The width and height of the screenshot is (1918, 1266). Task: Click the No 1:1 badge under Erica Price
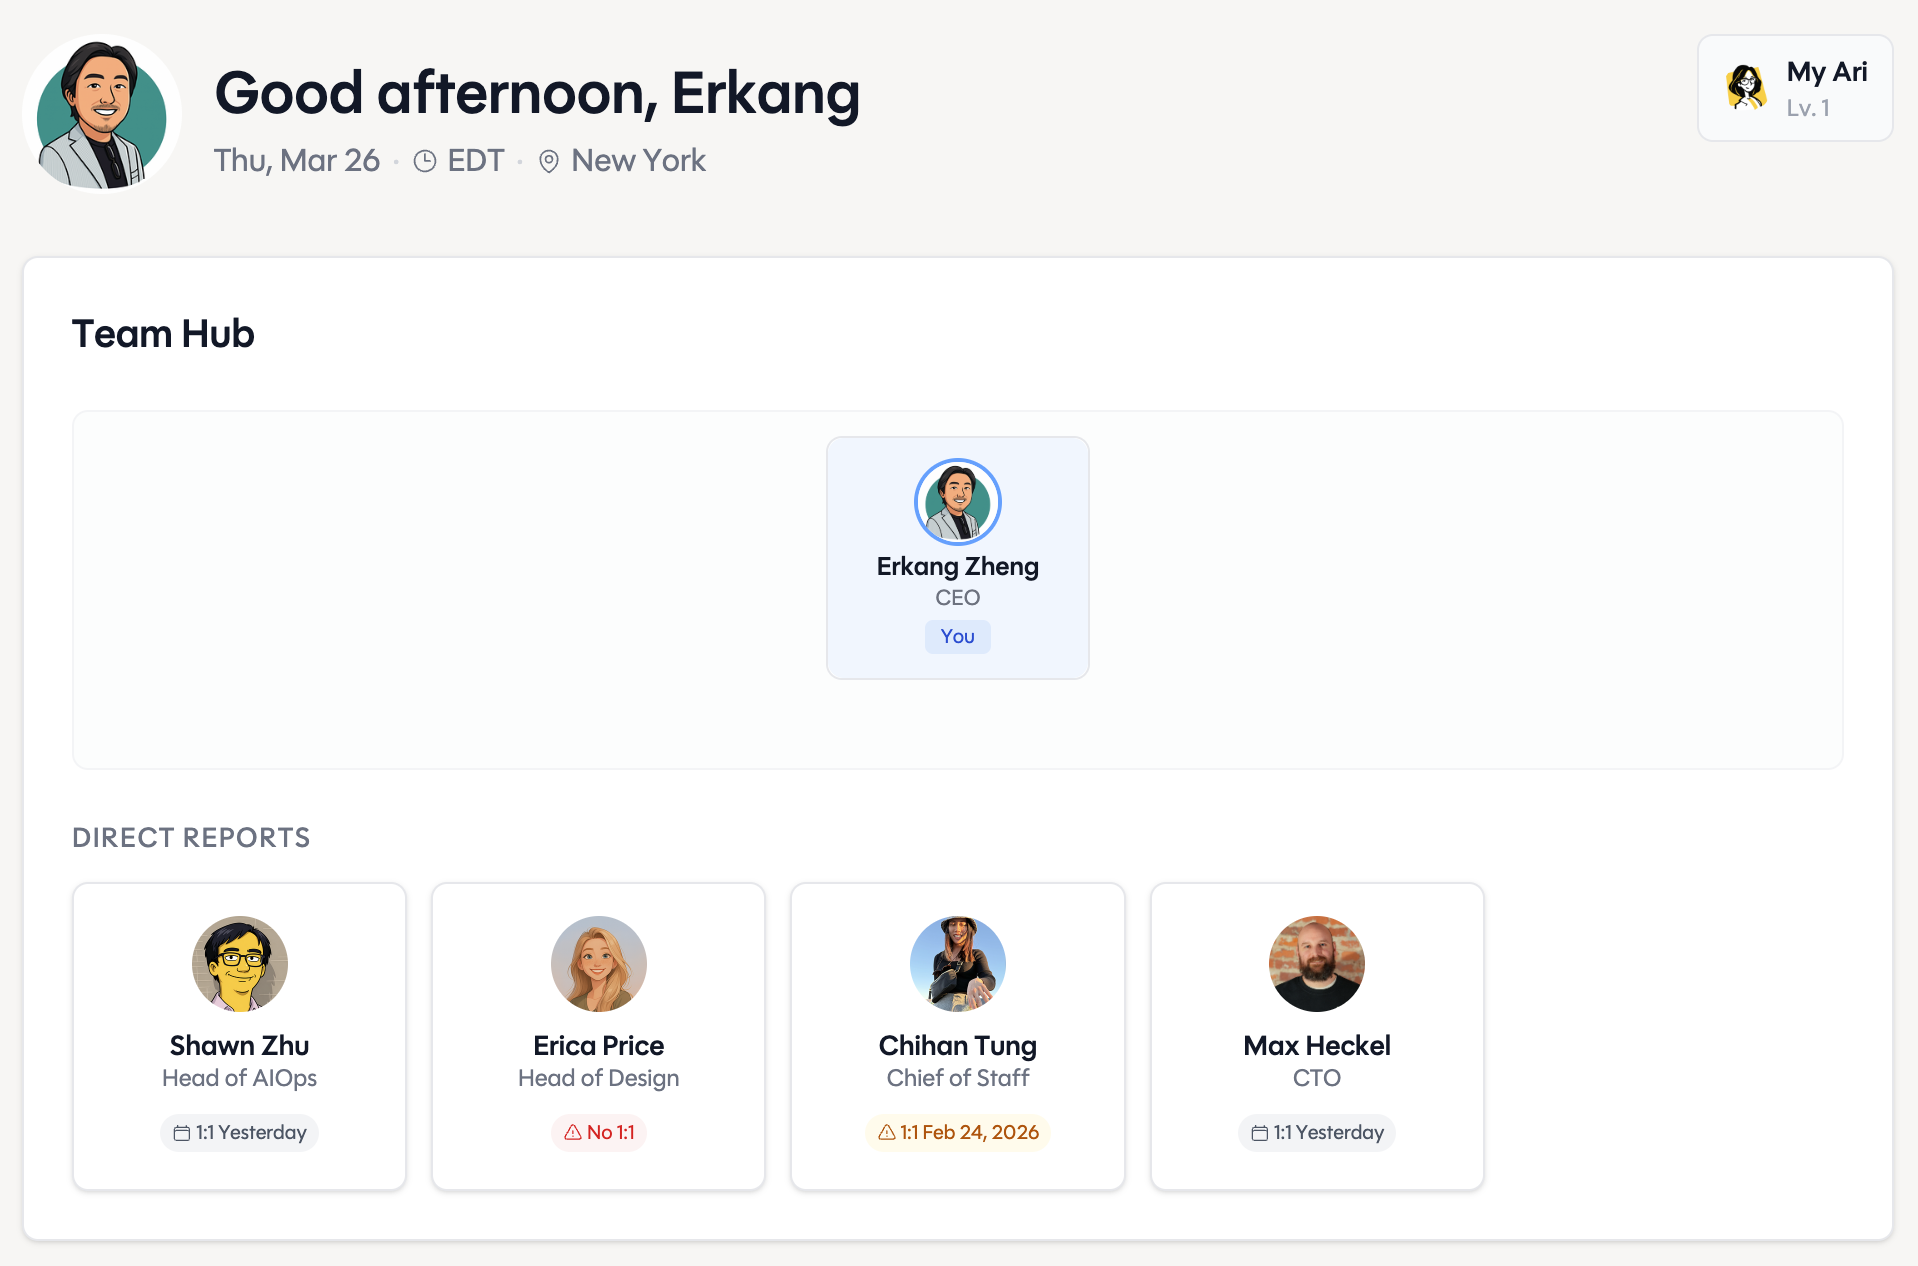[x=598, y=1132]
